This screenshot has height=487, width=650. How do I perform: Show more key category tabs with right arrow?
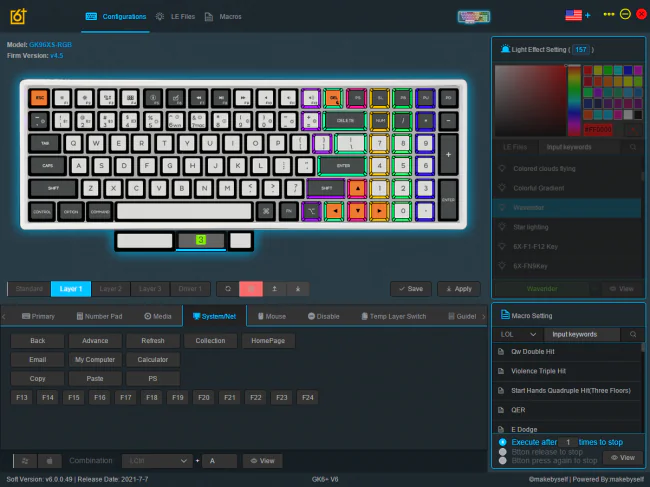[x=483, y=317]
